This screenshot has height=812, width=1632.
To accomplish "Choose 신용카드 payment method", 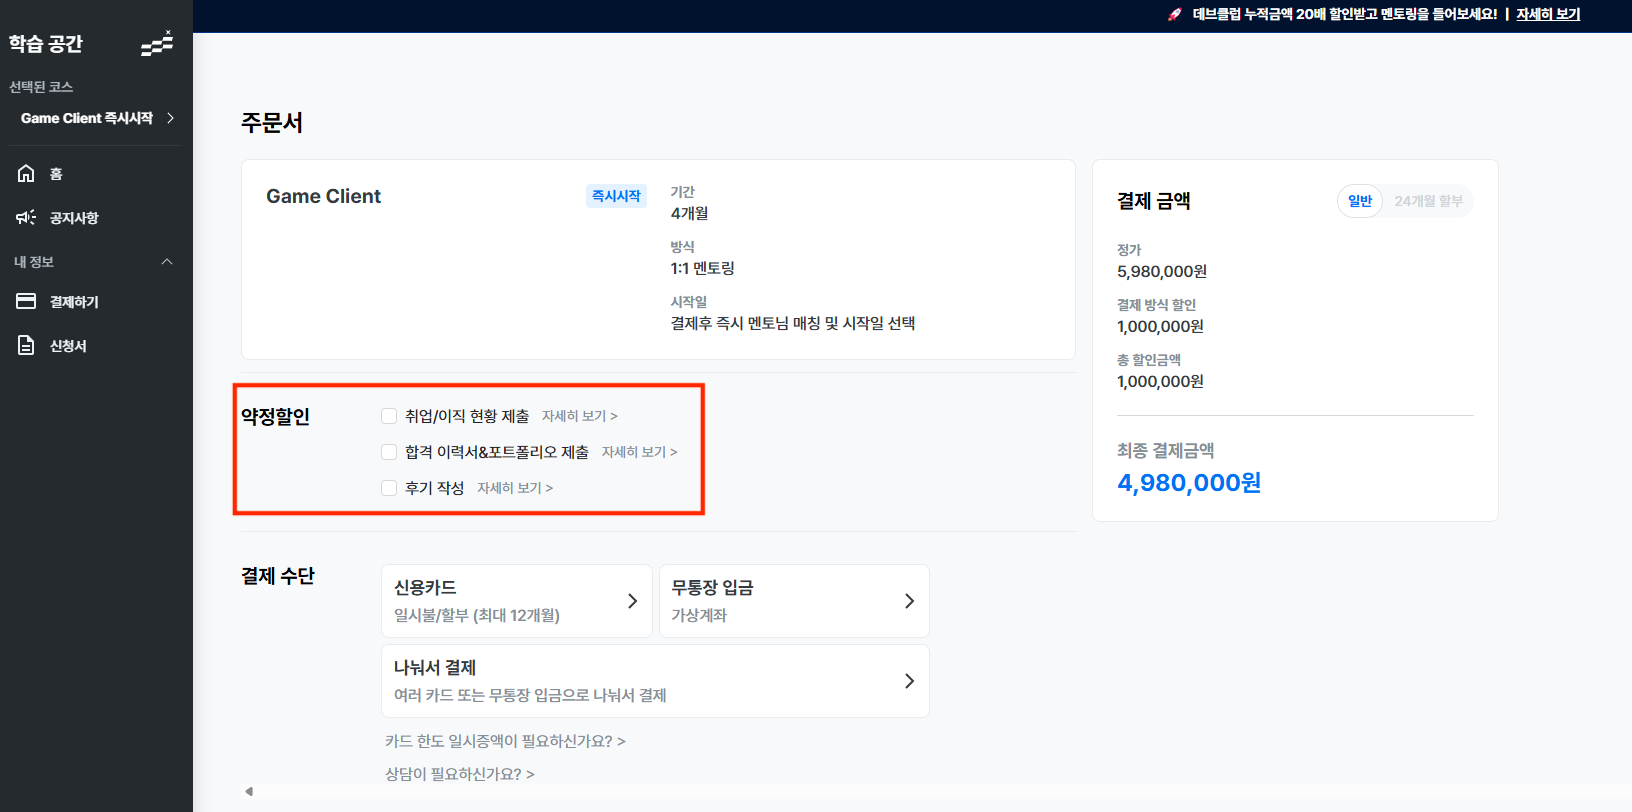I will pos(517,601).
